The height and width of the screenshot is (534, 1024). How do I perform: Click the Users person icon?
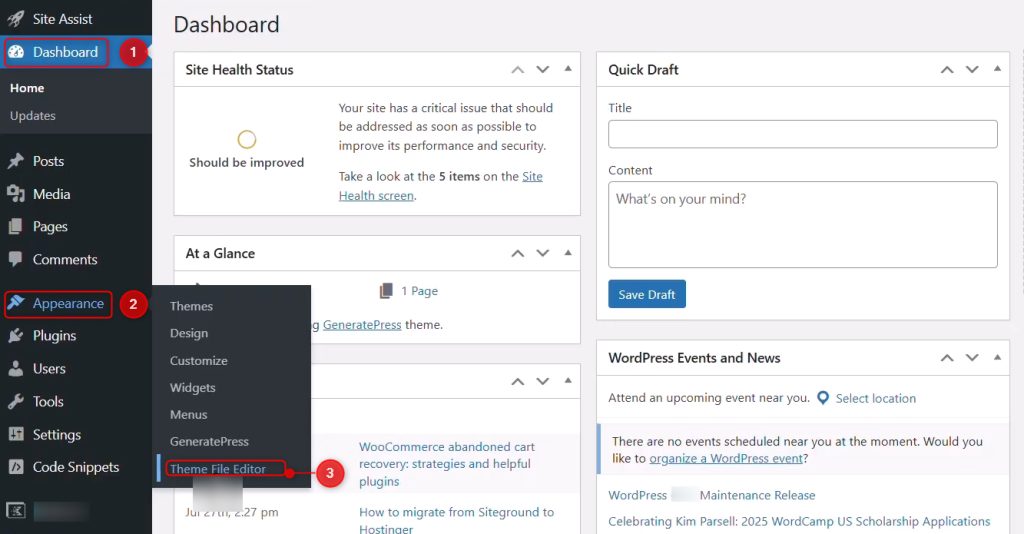pos(16,369)
